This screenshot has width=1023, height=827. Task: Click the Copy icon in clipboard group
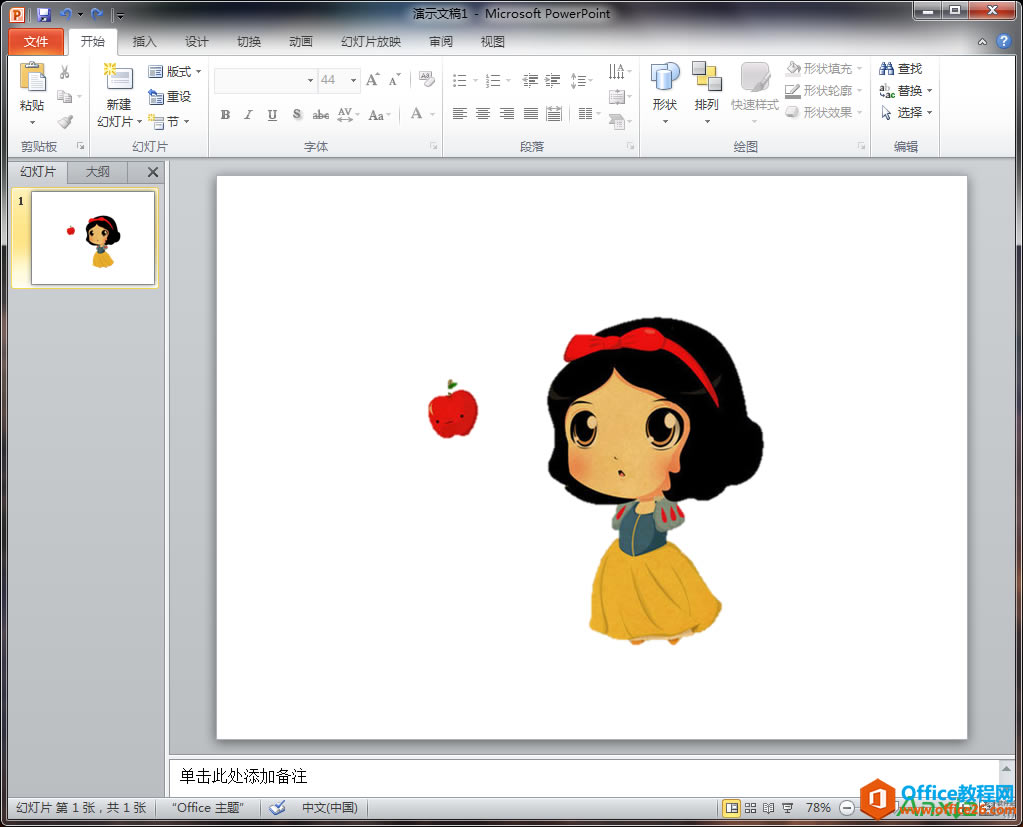pos(65,97)
